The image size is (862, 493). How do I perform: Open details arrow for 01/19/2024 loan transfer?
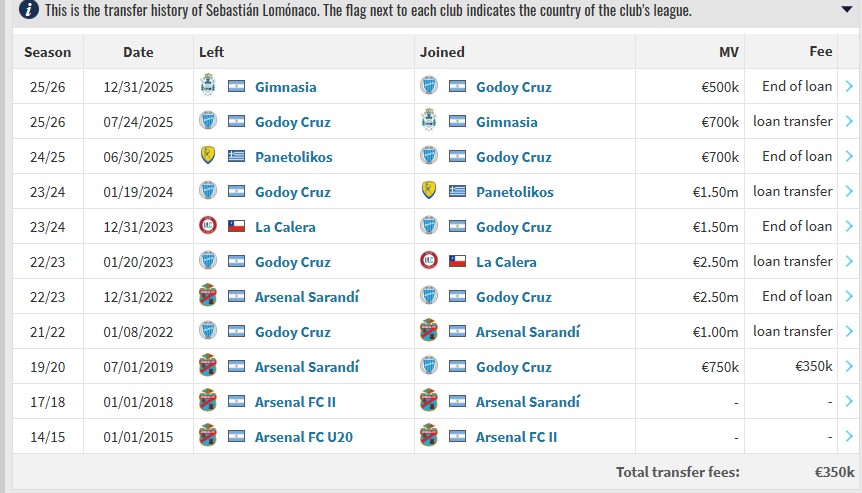(849, 192)
